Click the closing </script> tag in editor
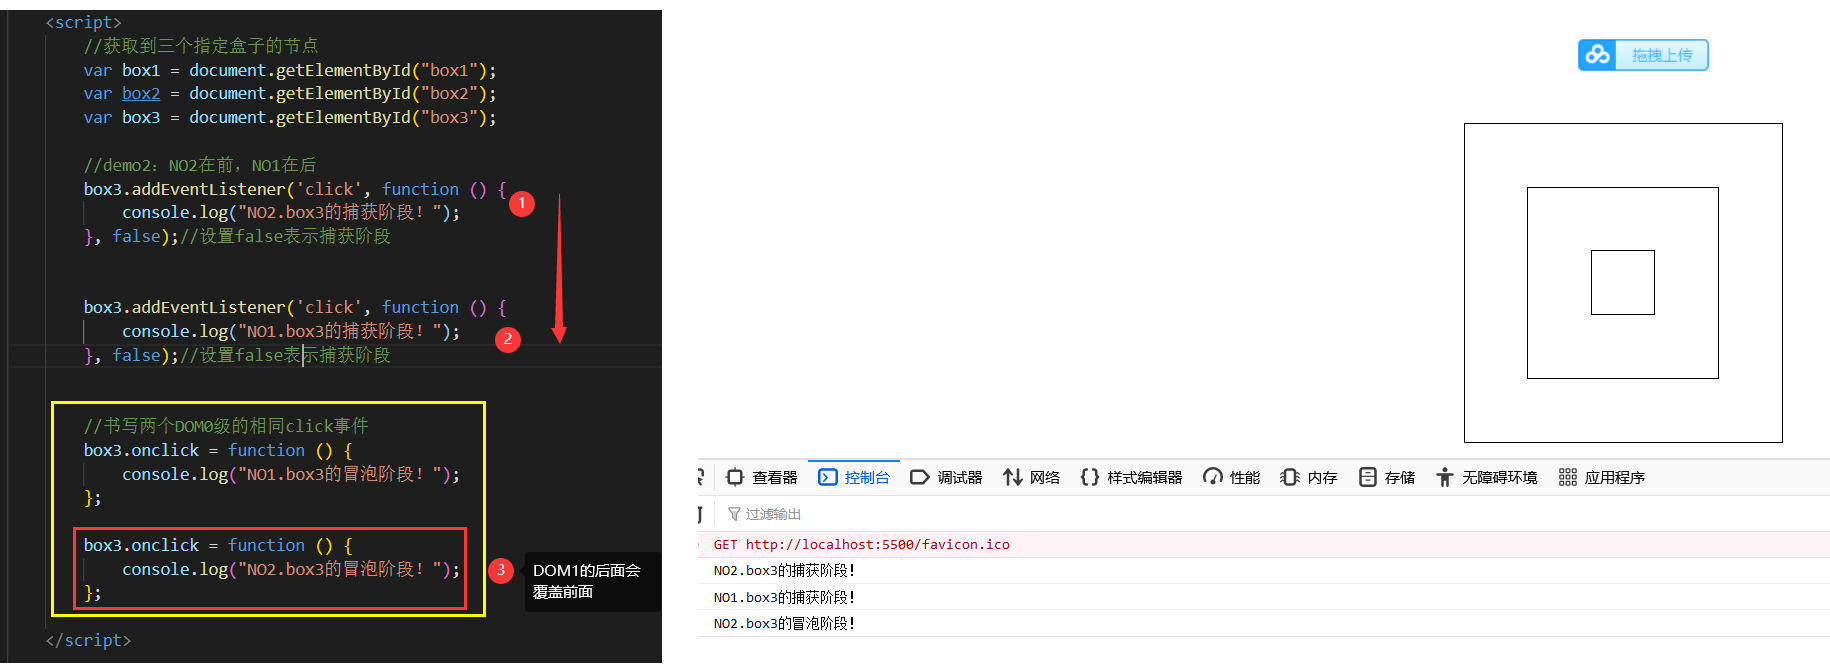Viewport: 1830px width, 665px height. tap(88, 640)
